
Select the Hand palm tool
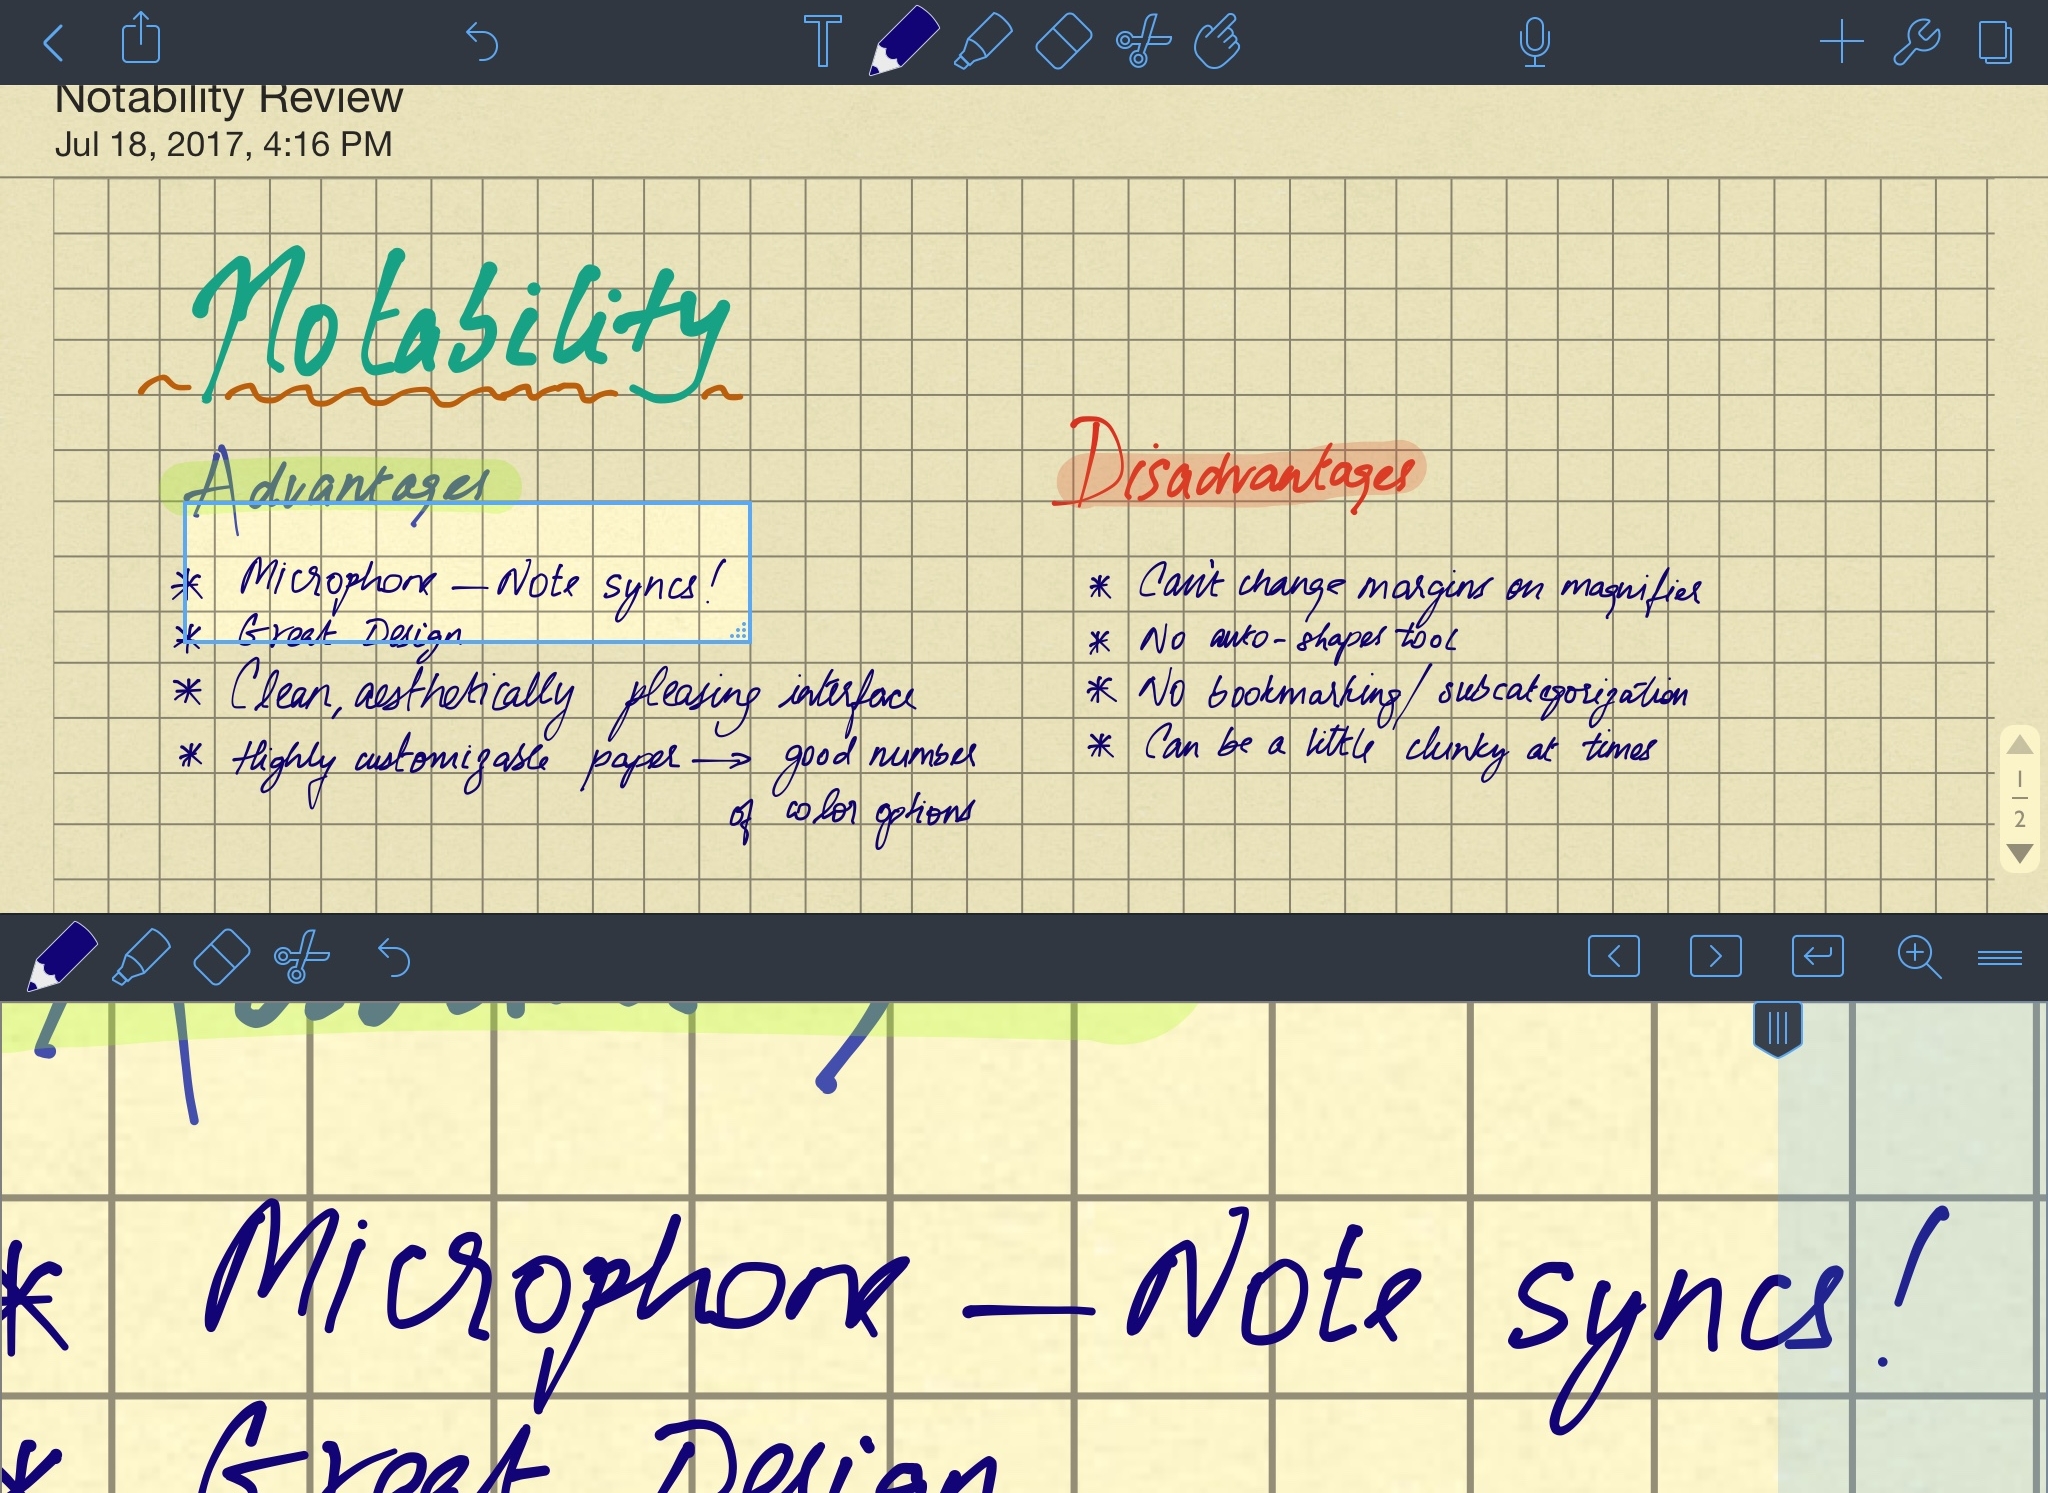[x=1218, y=42]
